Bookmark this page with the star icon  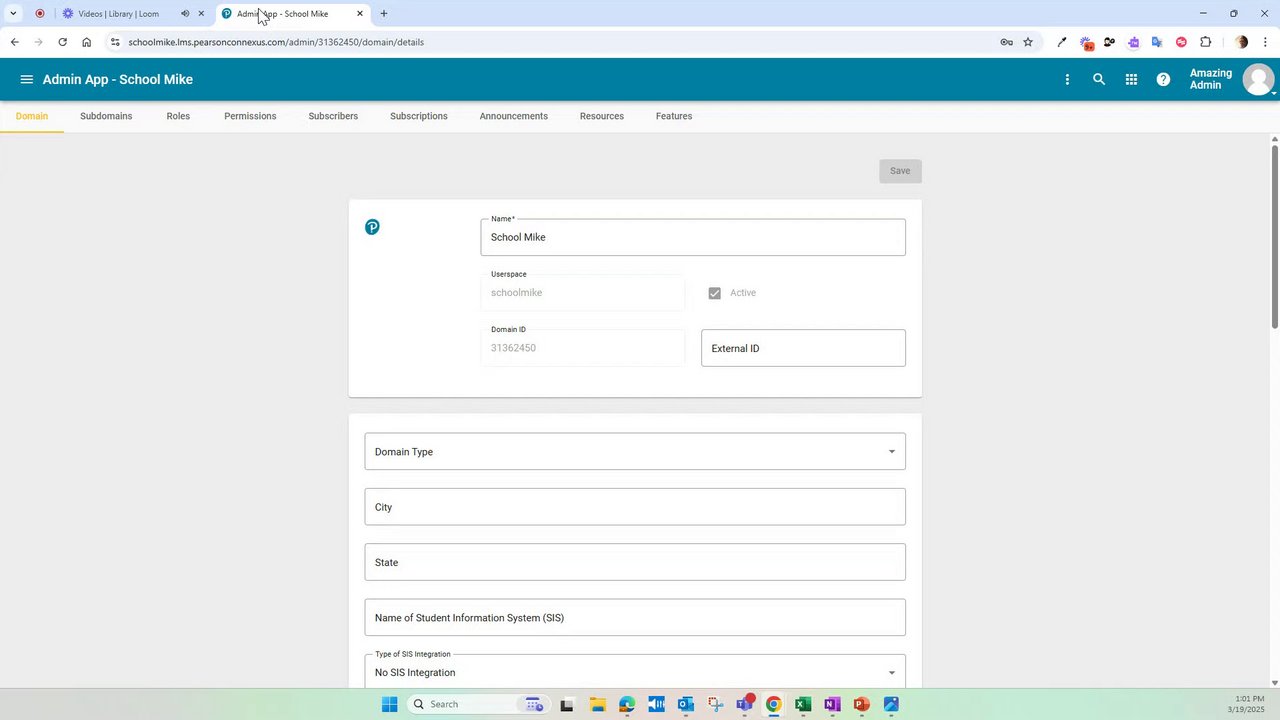1027,42
